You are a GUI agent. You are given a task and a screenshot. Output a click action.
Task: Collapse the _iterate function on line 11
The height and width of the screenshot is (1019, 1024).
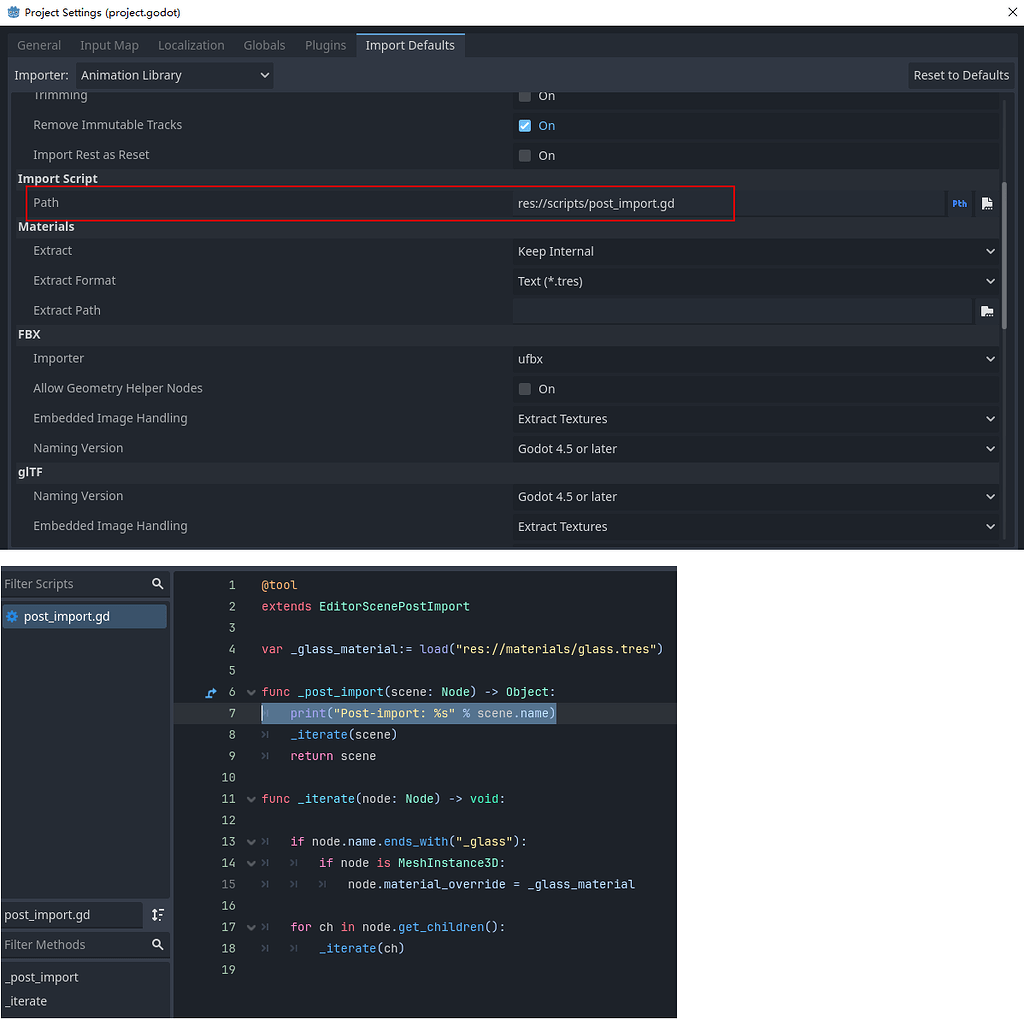(x=251, y=799)
